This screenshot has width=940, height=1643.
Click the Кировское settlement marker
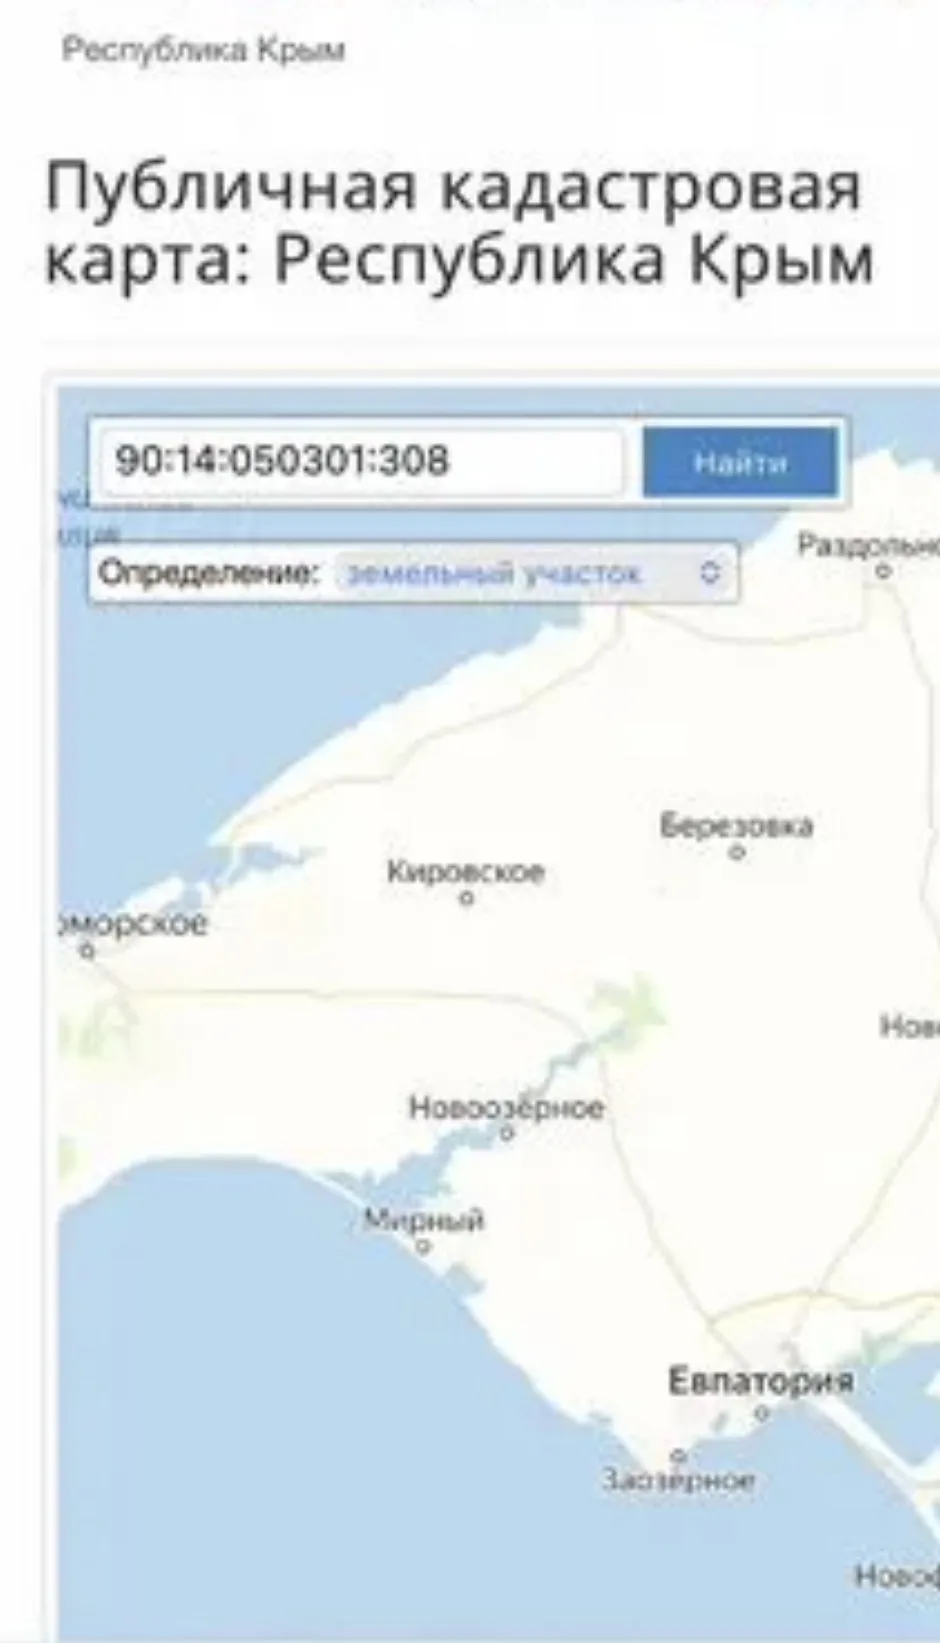466,898
